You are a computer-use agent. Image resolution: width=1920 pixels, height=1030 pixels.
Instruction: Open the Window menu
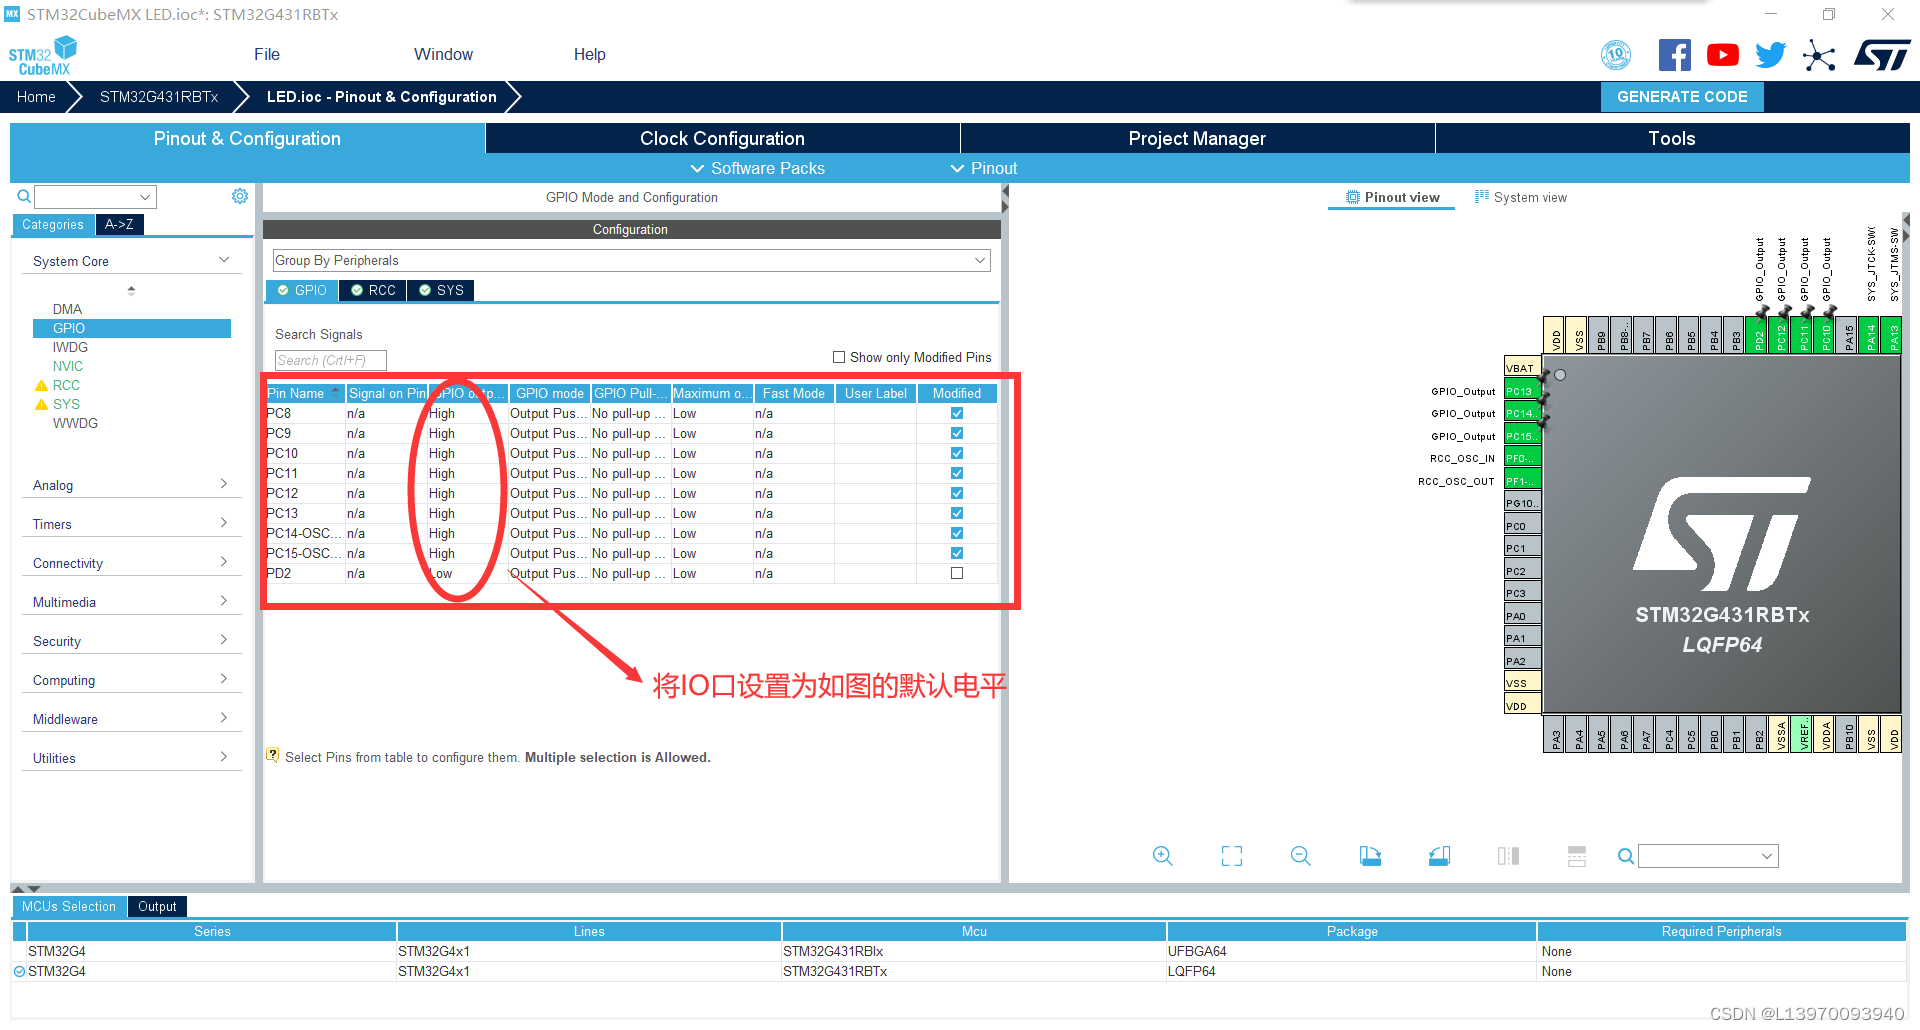[443, 54]
